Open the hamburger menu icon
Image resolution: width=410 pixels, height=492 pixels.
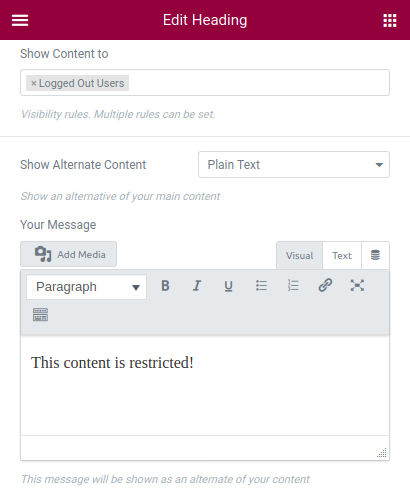coord(20,20)
